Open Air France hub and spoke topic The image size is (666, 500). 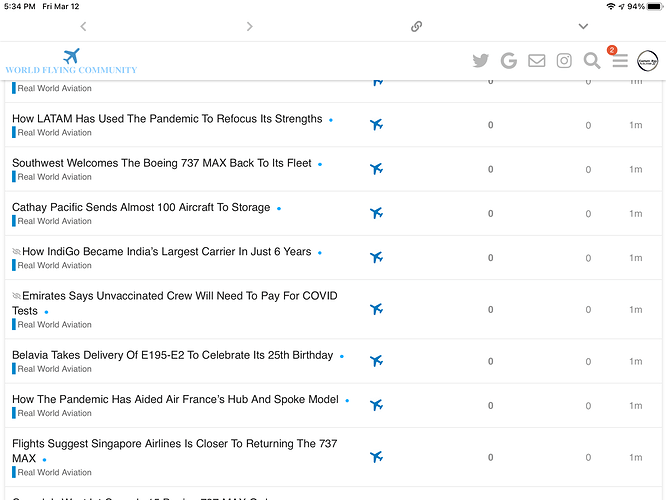click(x=175, y=399)
